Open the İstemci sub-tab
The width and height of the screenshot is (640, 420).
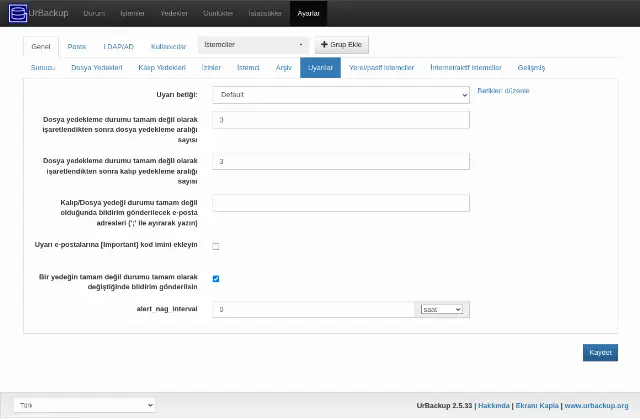[x=248, y=68]
